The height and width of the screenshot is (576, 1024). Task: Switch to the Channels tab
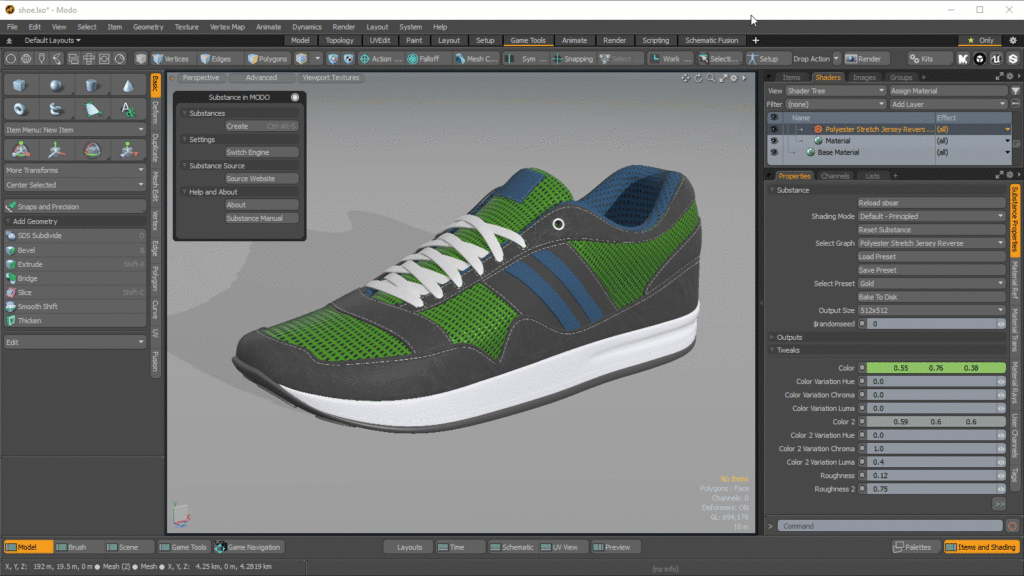[835, 176]
